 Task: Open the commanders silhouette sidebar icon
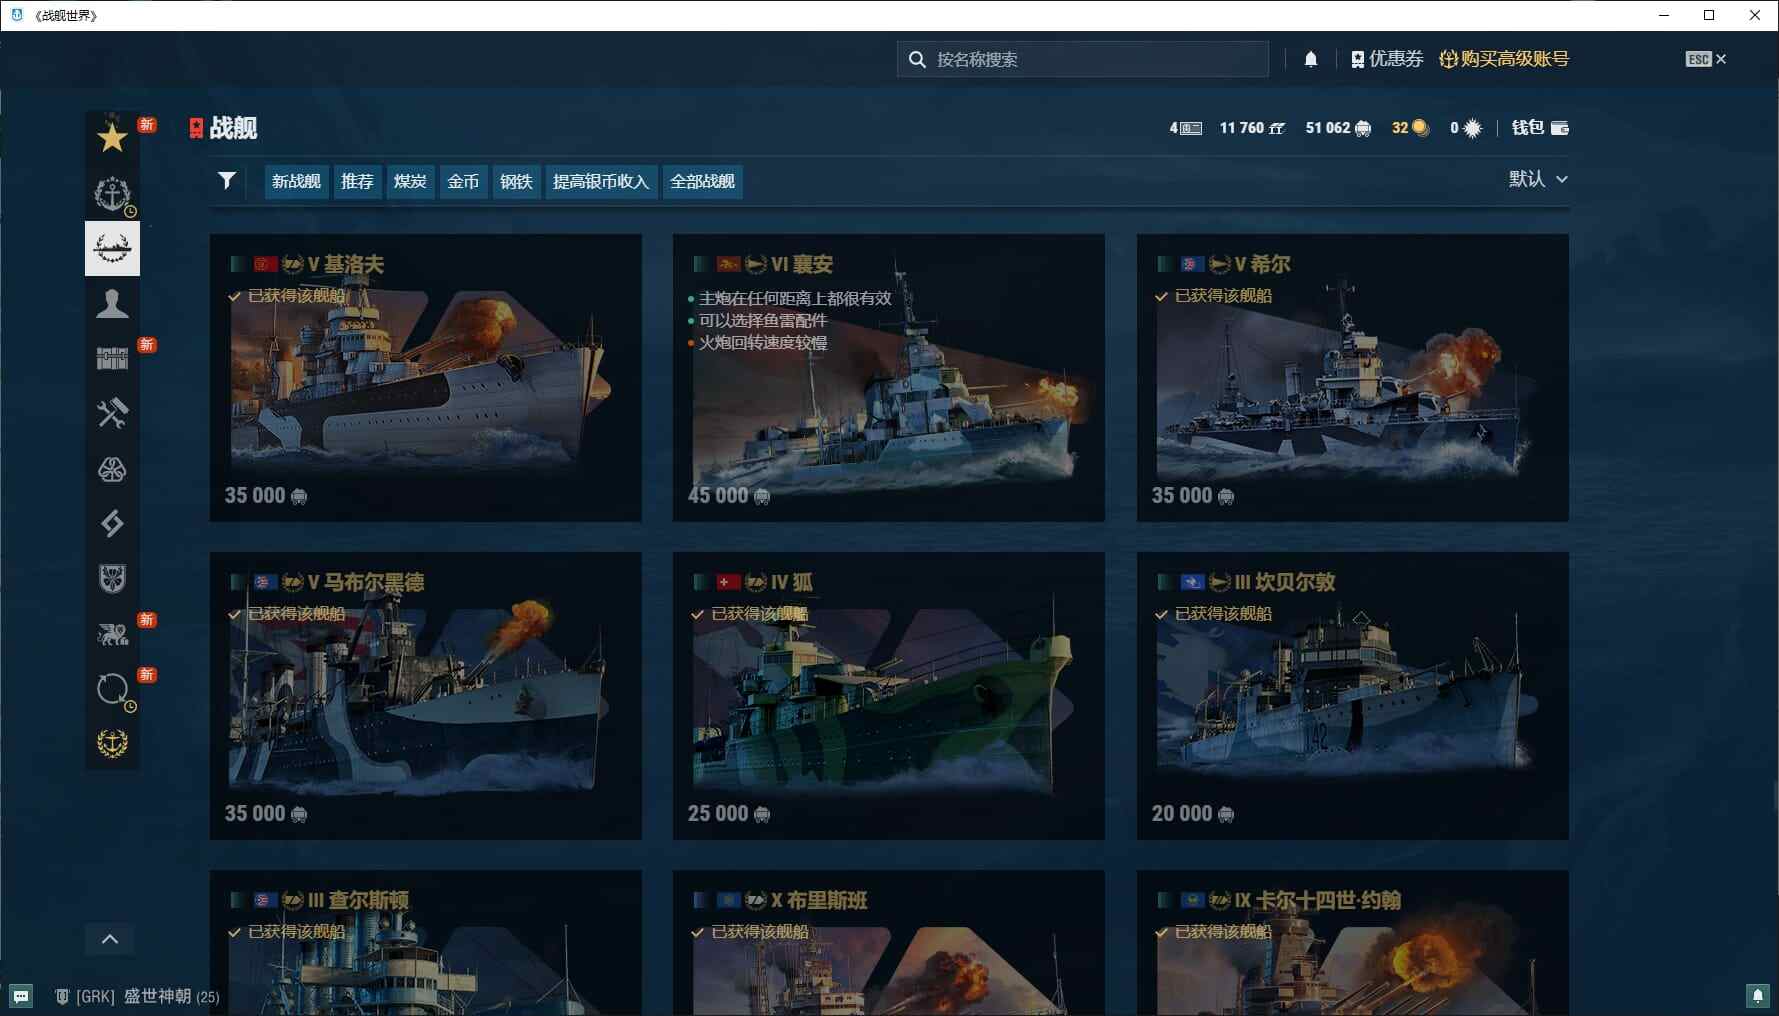(x=112, y=303)
